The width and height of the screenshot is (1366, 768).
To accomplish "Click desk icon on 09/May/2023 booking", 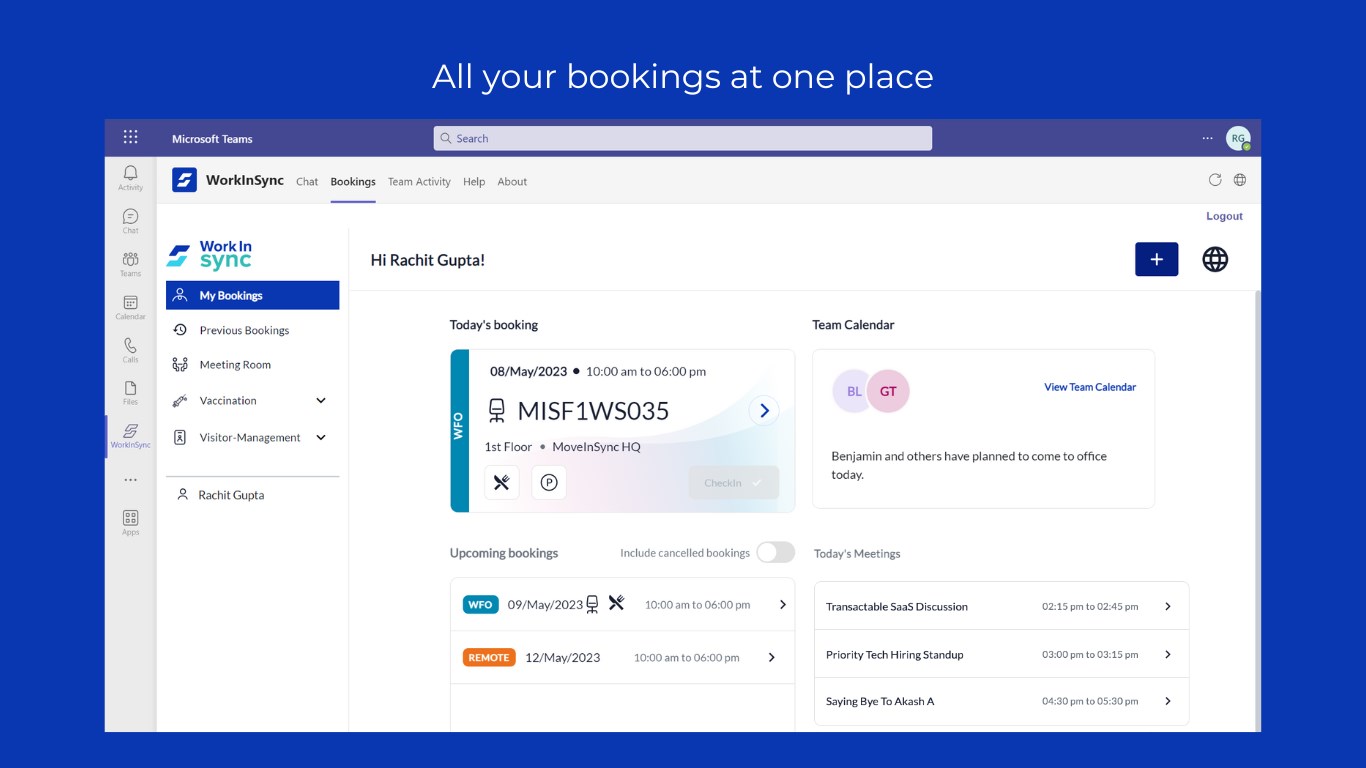I will tap(592, 604).
